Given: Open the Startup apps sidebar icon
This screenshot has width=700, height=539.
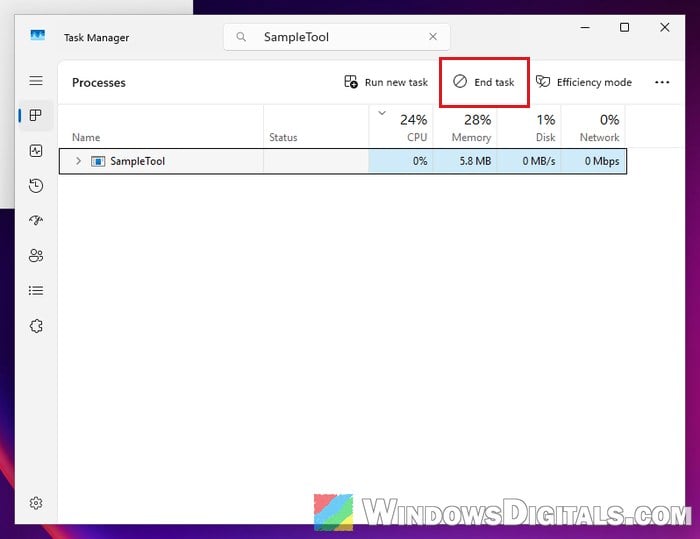Looking at the screenshot, I should (36, 220).
